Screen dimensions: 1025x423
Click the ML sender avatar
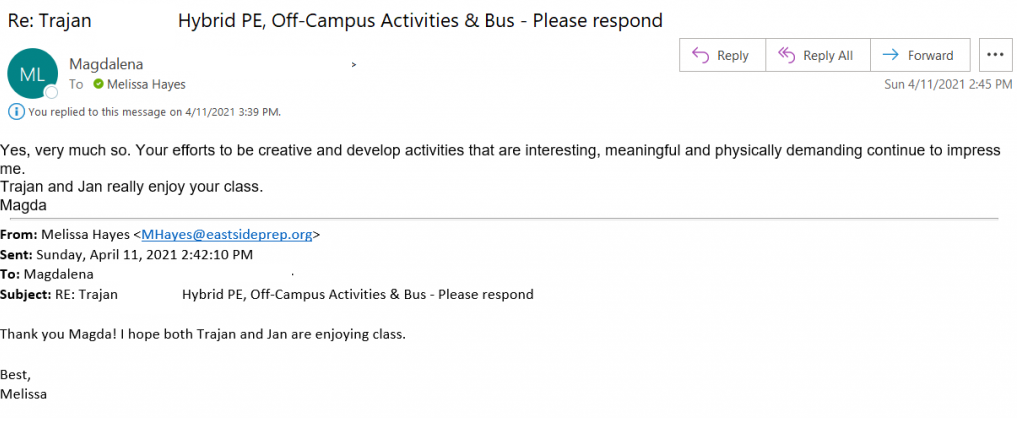coord(32,74)
